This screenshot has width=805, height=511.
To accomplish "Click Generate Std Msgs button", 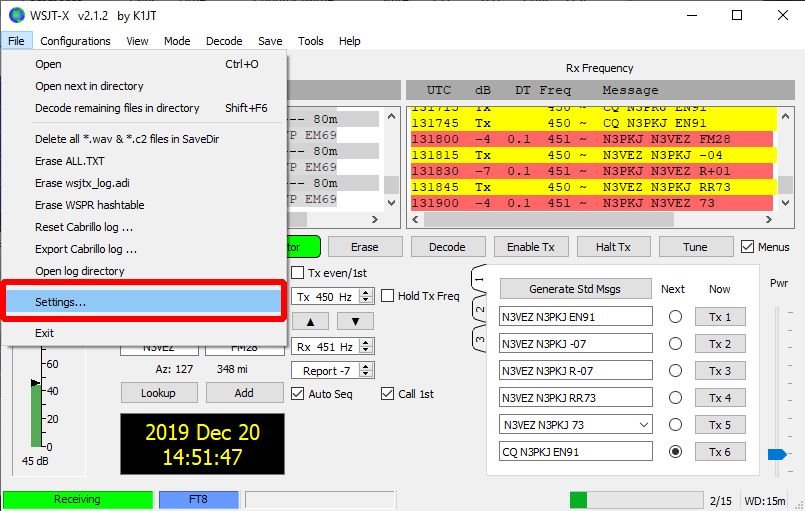I will click(x=576, y=289).
